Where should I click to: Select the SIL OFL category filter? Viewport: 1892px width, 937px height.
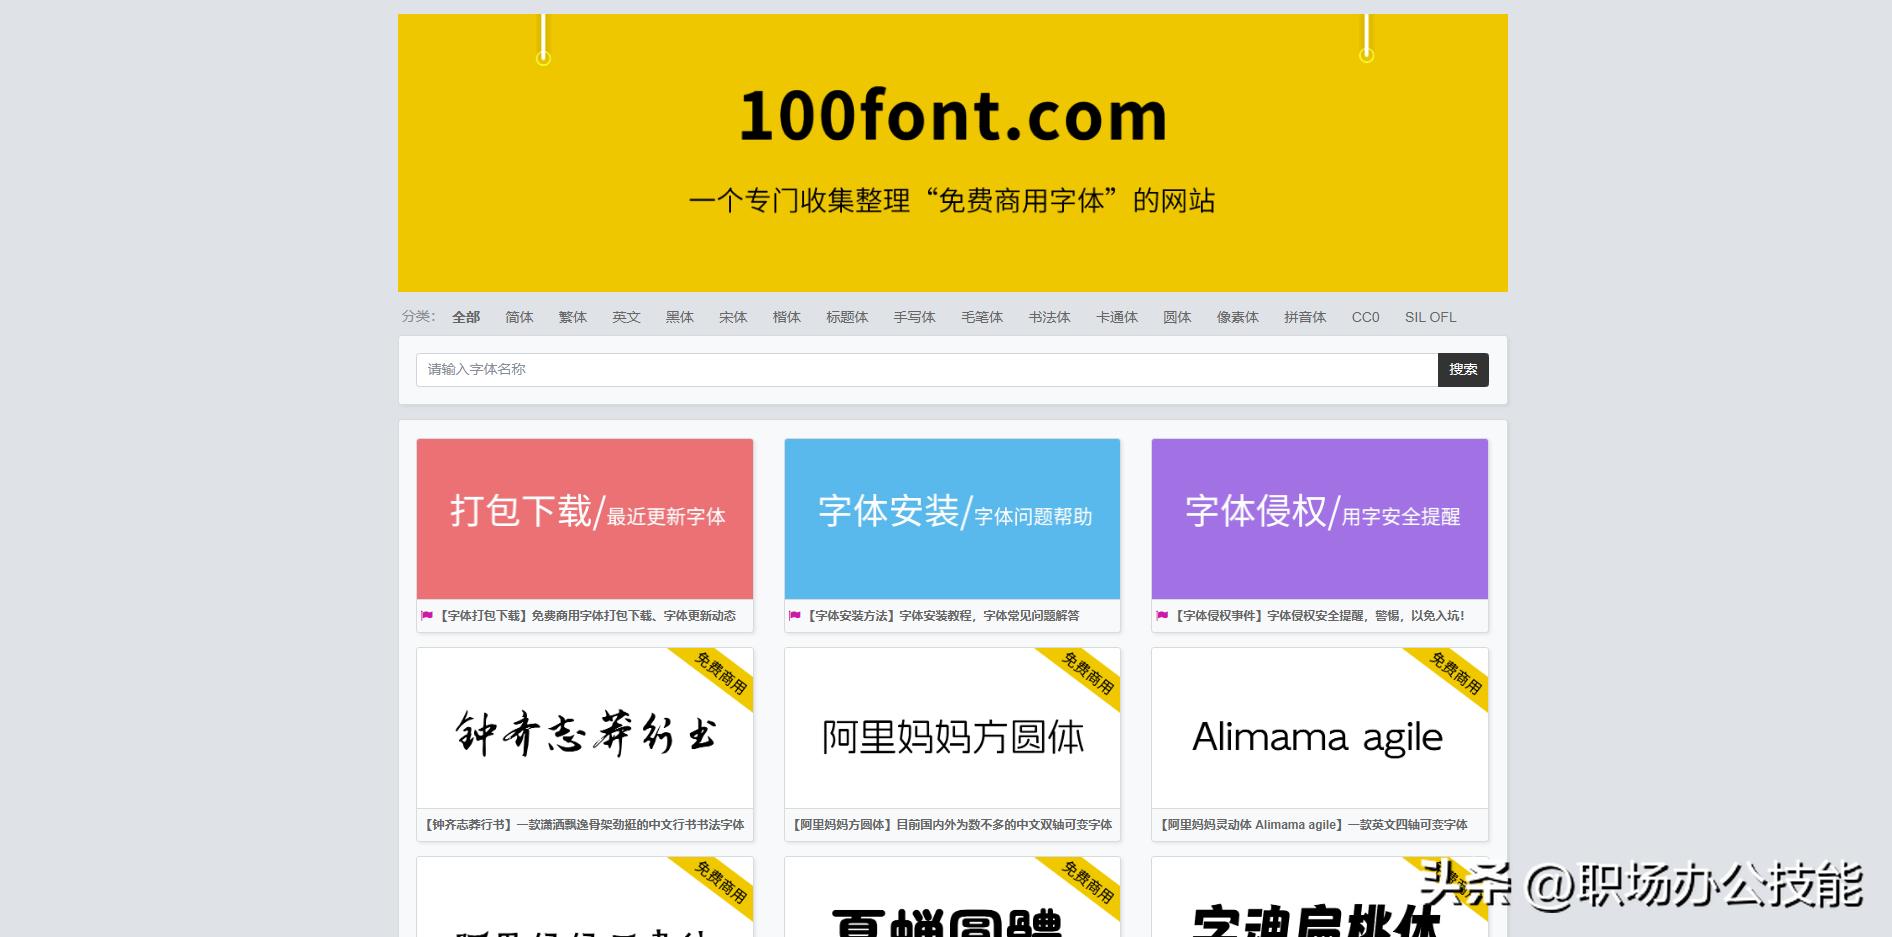[1429, 317]
